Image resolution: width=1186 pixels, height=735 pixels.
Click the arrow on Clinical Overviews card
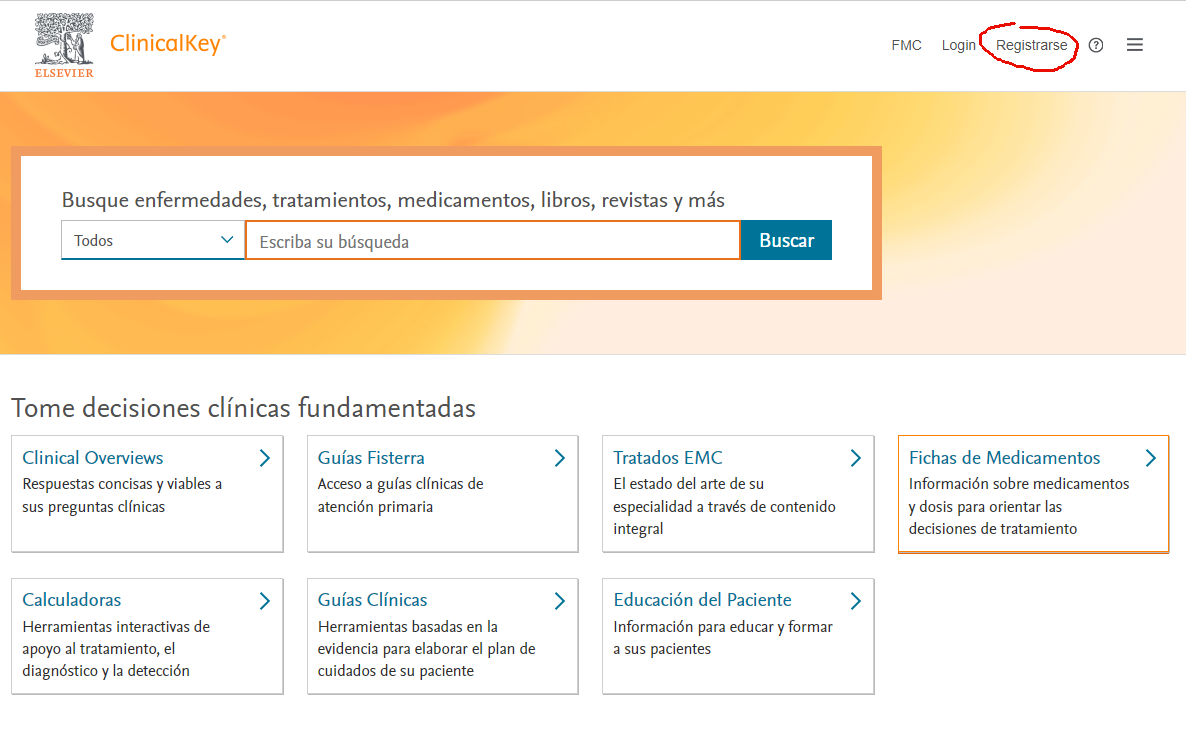click(x=264, y=458)
